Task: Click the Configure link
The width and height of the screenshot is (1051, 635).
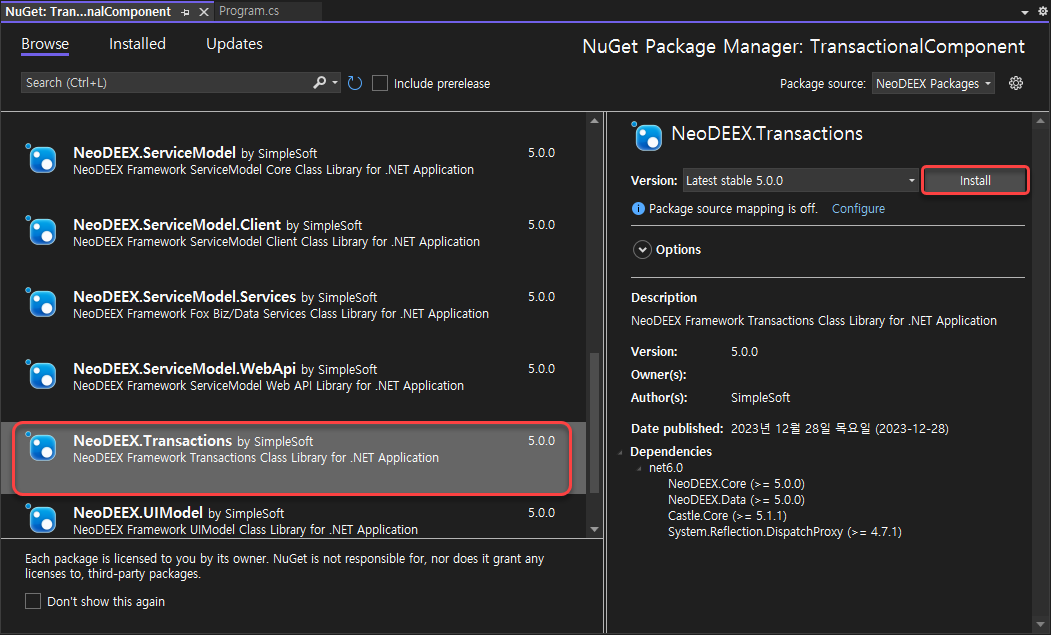Action: pos(858,209)
